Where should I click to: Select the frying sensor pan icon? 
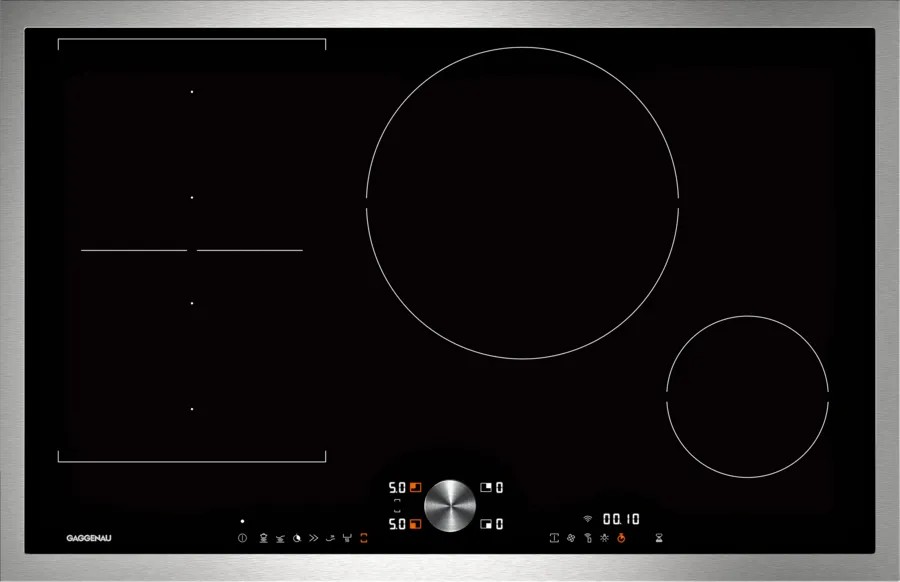pos(280,538)
